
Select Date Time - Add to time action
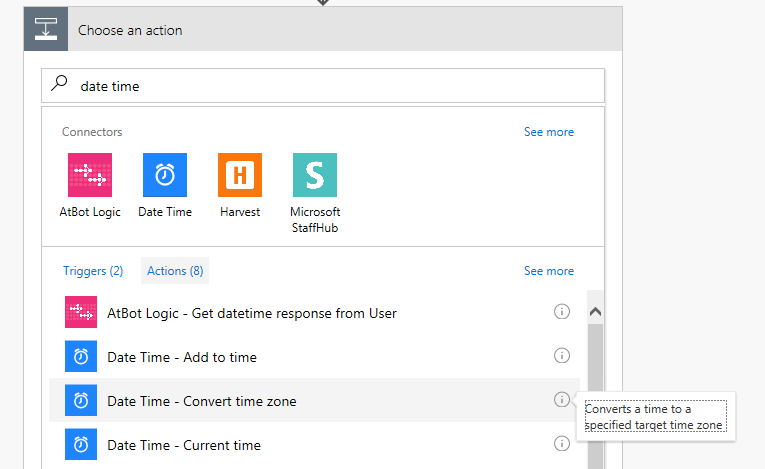pos(314,356)
